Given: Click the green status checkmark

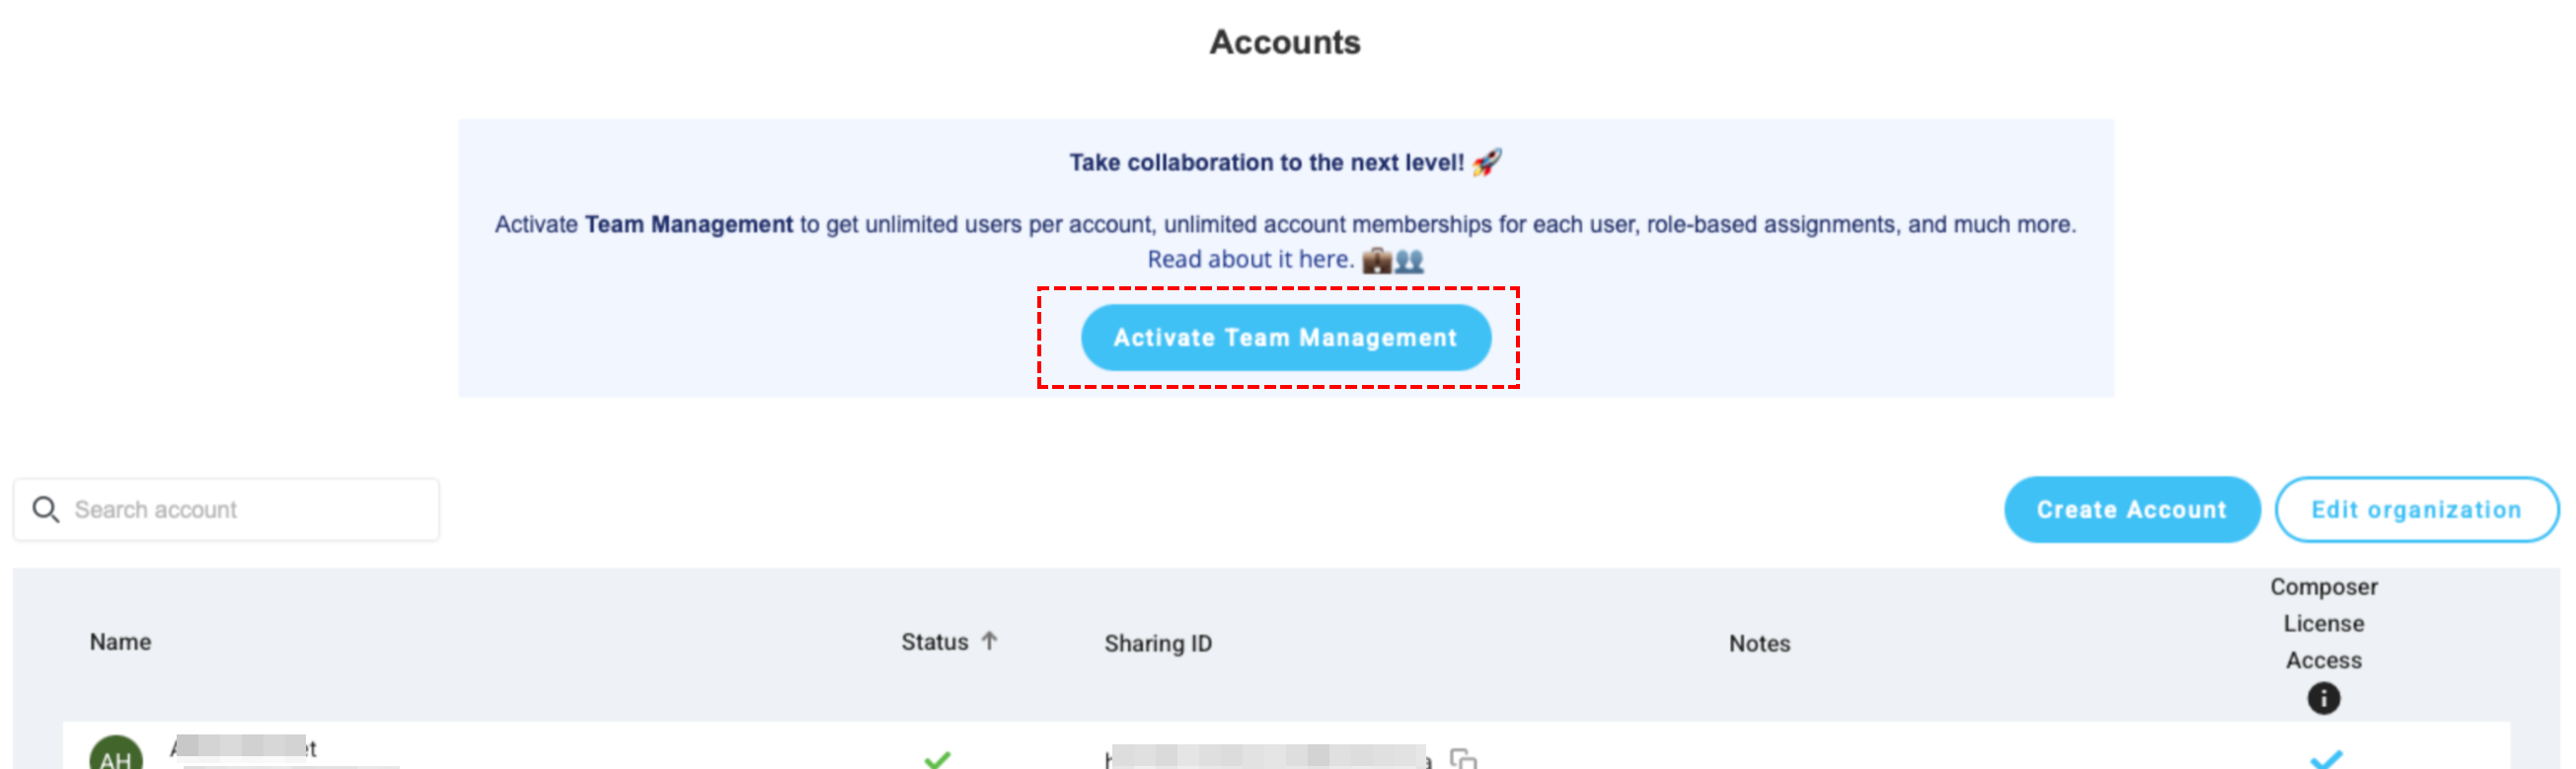Looking at the screenshot, I should [937, 760].
